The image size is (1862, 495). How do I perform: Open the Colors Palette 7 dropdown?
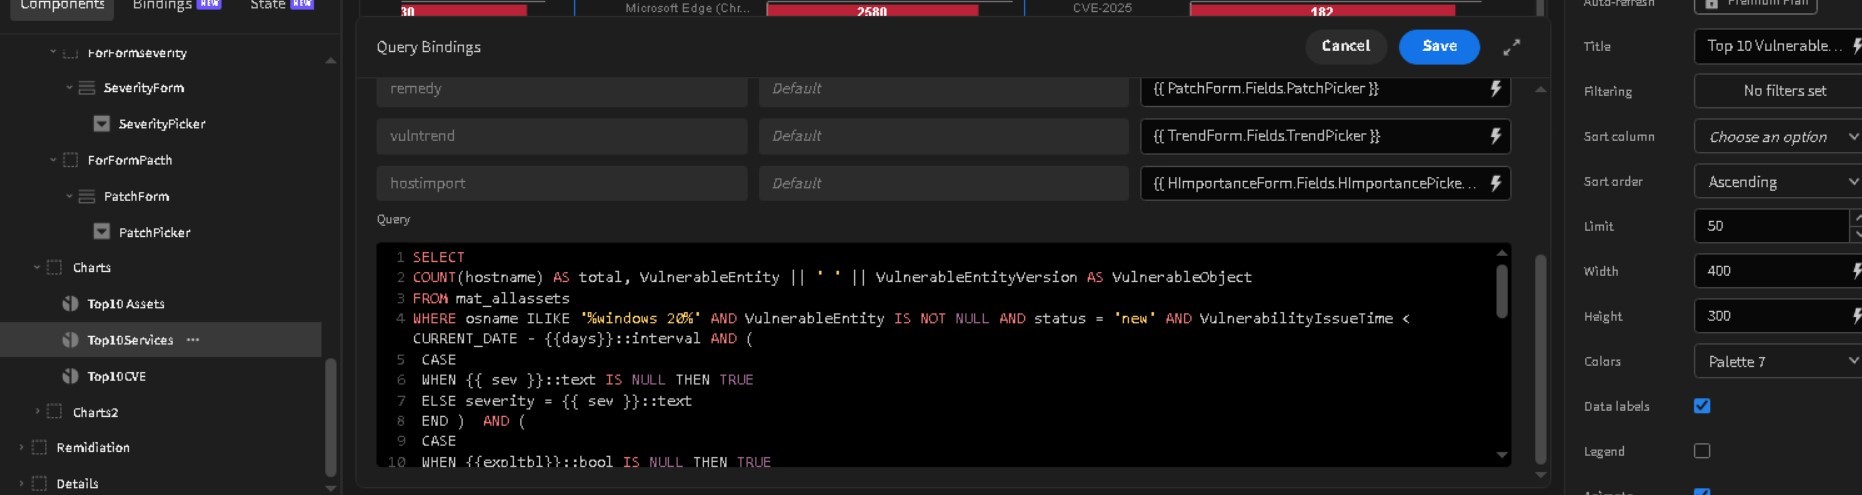[x=1778, y=362]
